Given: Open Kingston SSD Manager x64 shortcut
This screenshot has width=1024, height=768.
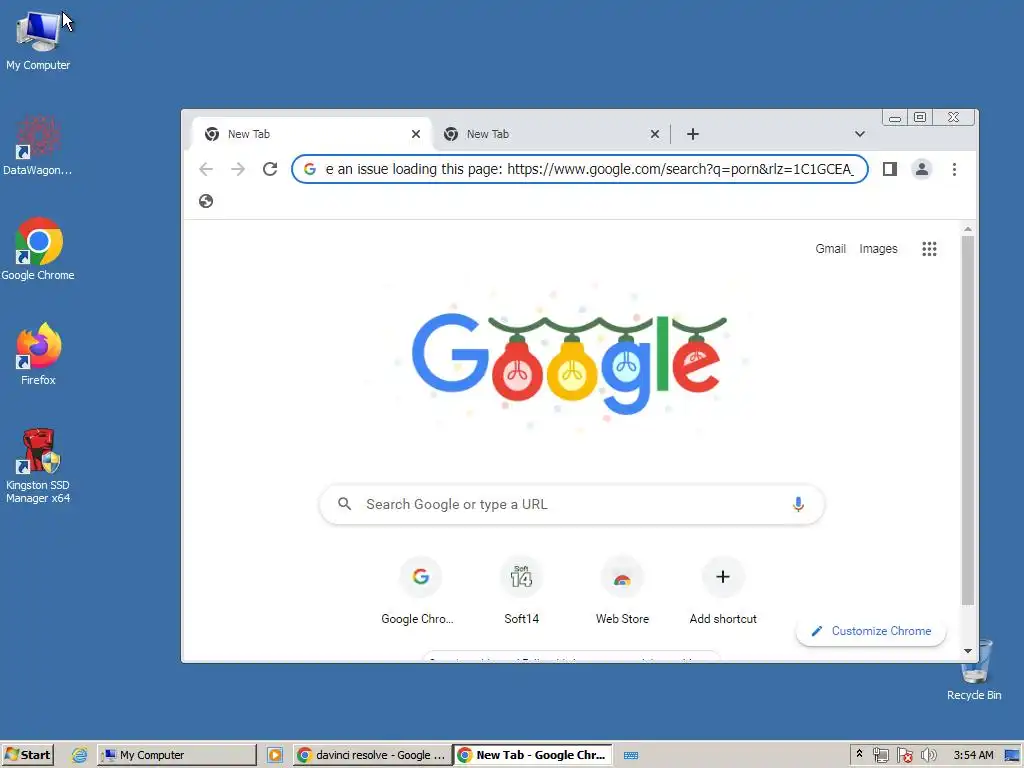Looking at the screenshot, I should point(38,466).
